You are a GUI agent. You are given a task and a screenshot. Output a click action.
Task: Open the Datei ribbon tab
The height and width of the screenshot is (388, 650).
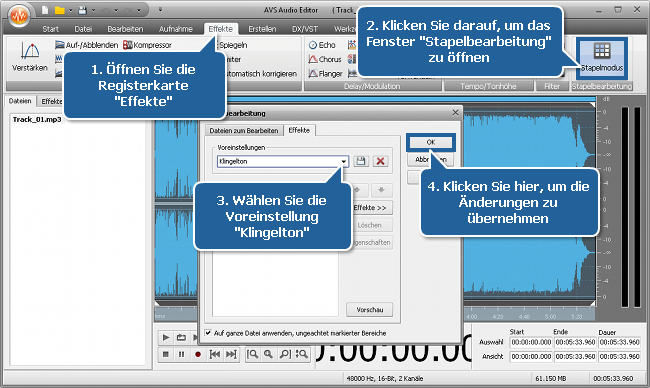point(83,29)
